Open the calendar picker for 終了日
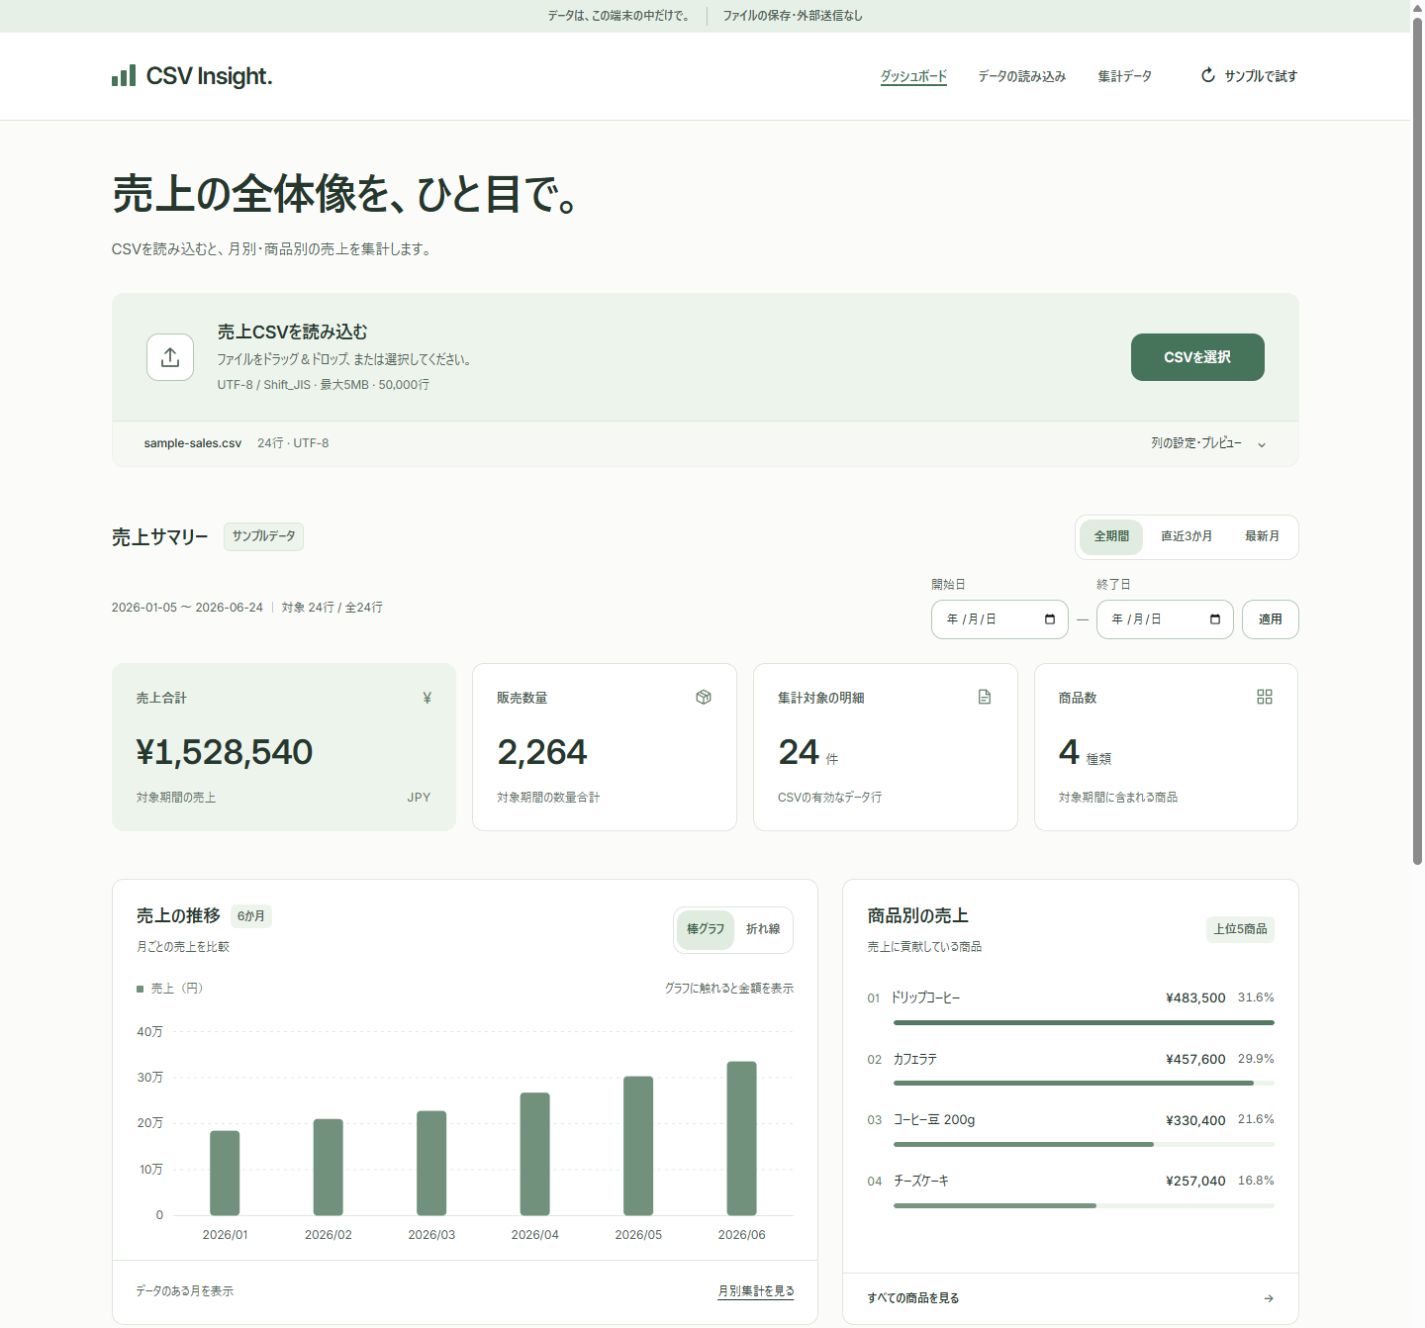1425x1328 pixels. [x=1215, y=619]
